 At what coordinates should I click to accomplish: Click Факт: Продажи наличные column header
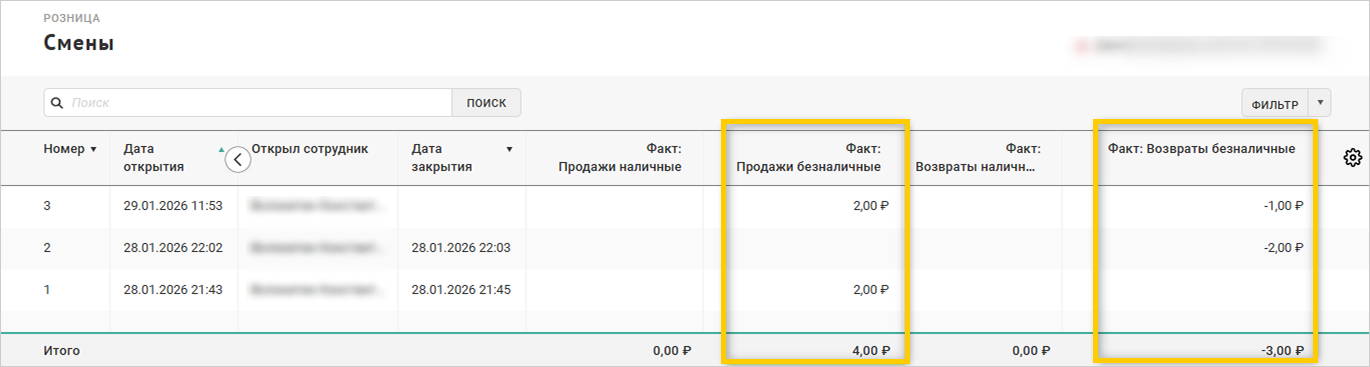[x=619, y=157]
